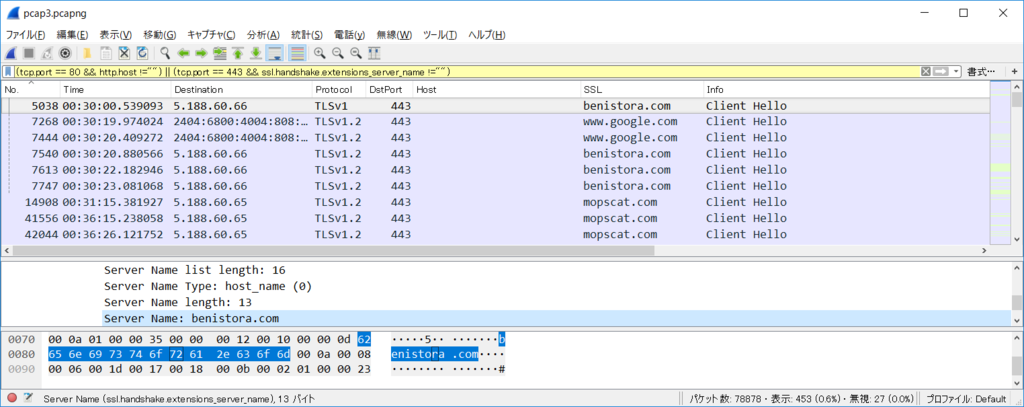Sort by the No. column header
Screen dimensions: 1024x407
(31, 90)
